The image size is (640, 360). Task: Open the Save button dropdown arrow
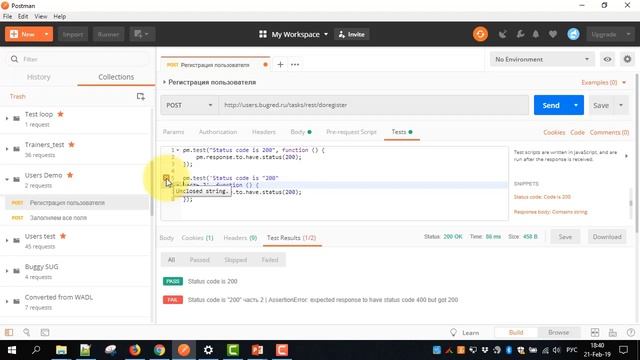(621, 105)
